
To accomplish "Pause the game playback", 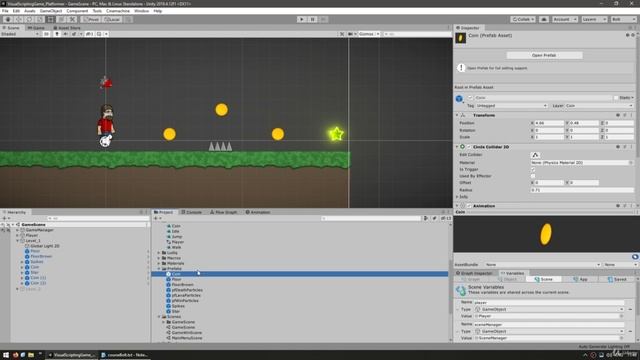I will pyautogui.click(x=312, y=19).
